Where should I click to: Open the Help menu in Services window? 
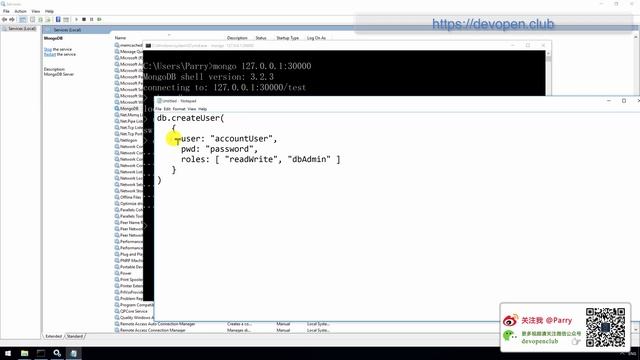click(49, 11)
